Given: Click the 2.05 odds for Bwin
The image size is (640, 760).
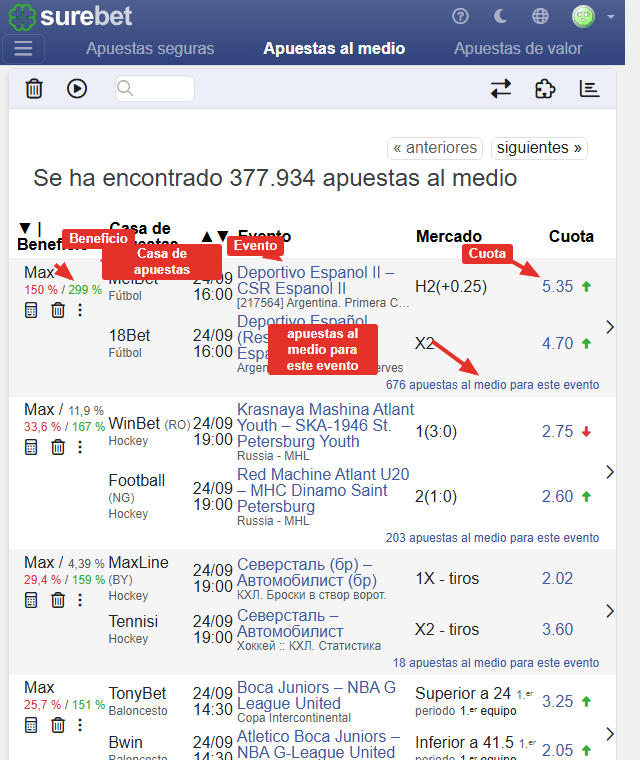Looking at the screenshot, I should tap(558, 750).
